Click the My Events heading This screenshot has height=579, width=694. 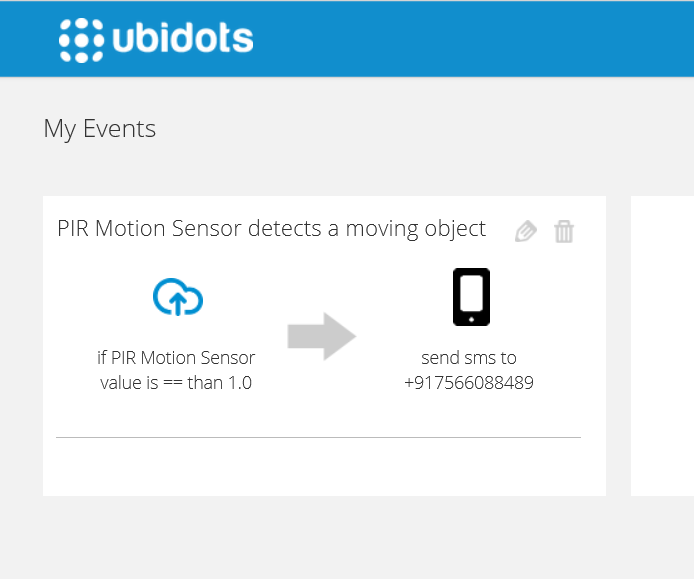tap(100, 129)
